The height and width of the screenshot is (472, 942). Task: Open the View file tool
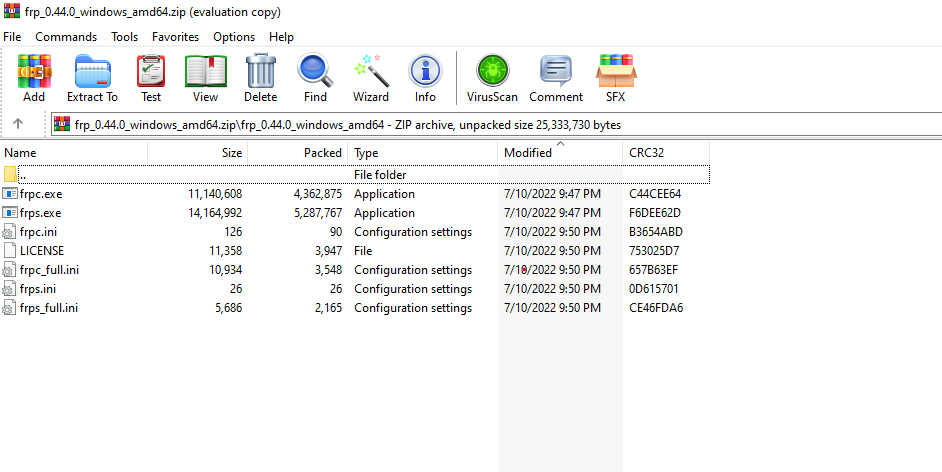click(x=205, y=71)
